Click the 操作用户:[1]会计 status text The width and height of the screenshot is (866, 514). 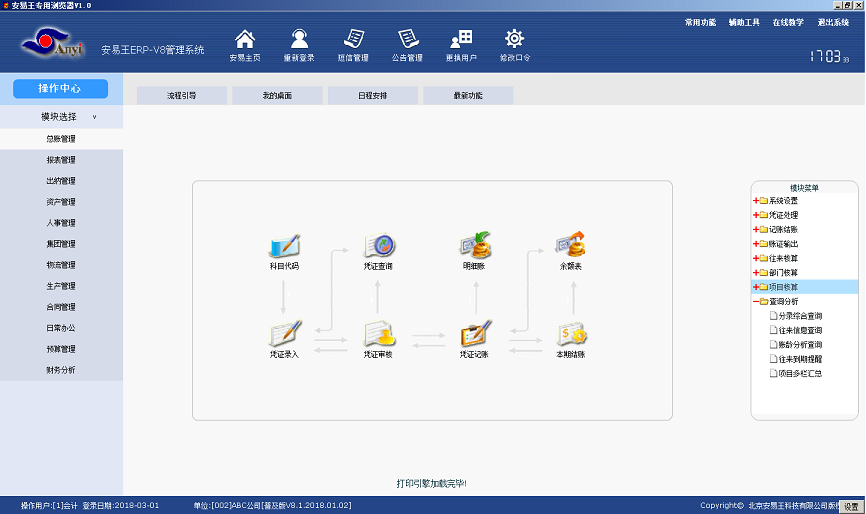click(49, 506)
